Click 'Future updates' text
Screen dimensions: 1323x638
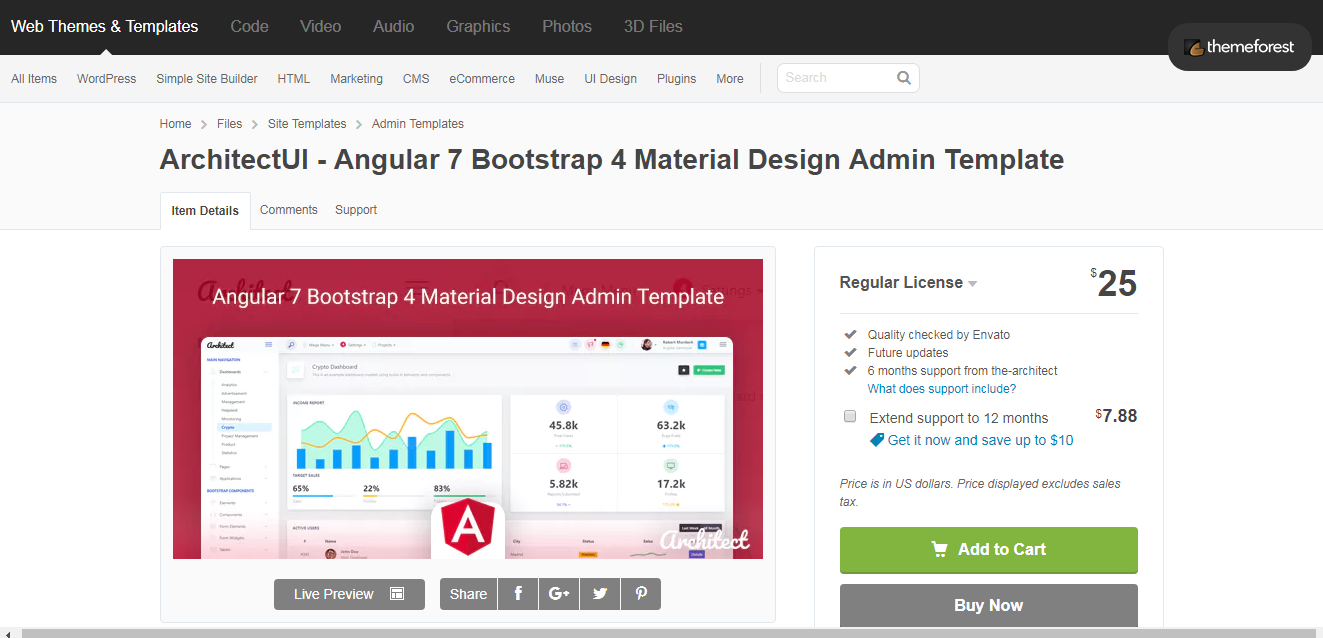[x=908, y=353]
